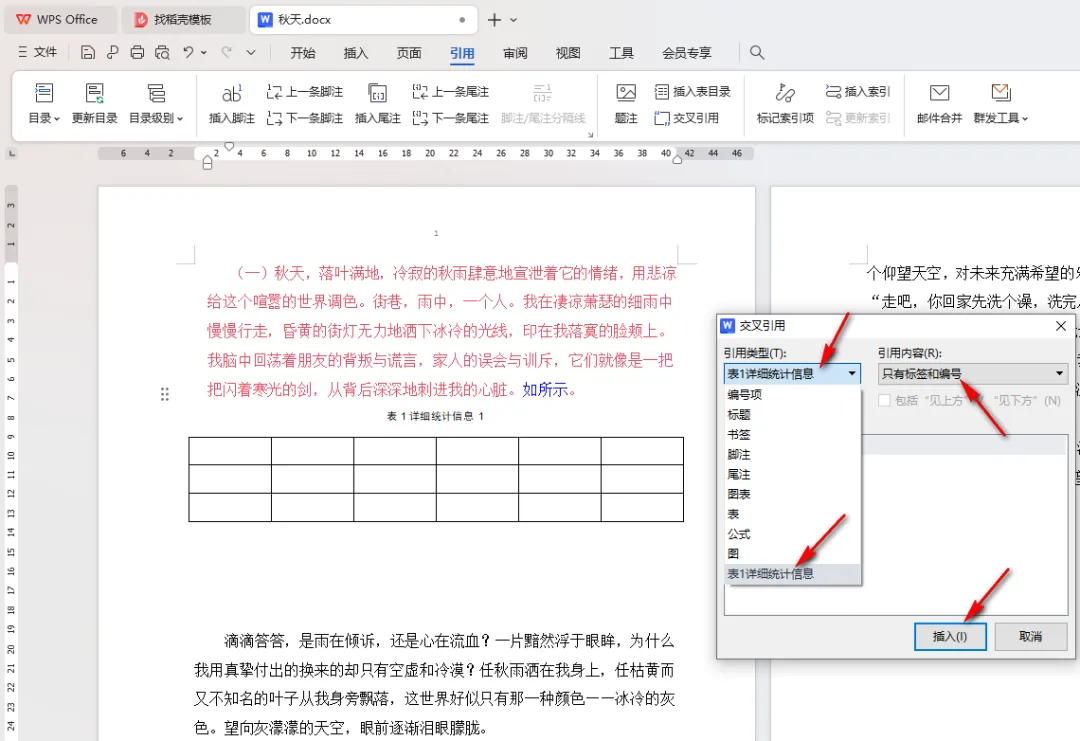The image size is (1080, 741).
Task: Open the footnote settings dialog launcher
Action: (x=590, y=135)
